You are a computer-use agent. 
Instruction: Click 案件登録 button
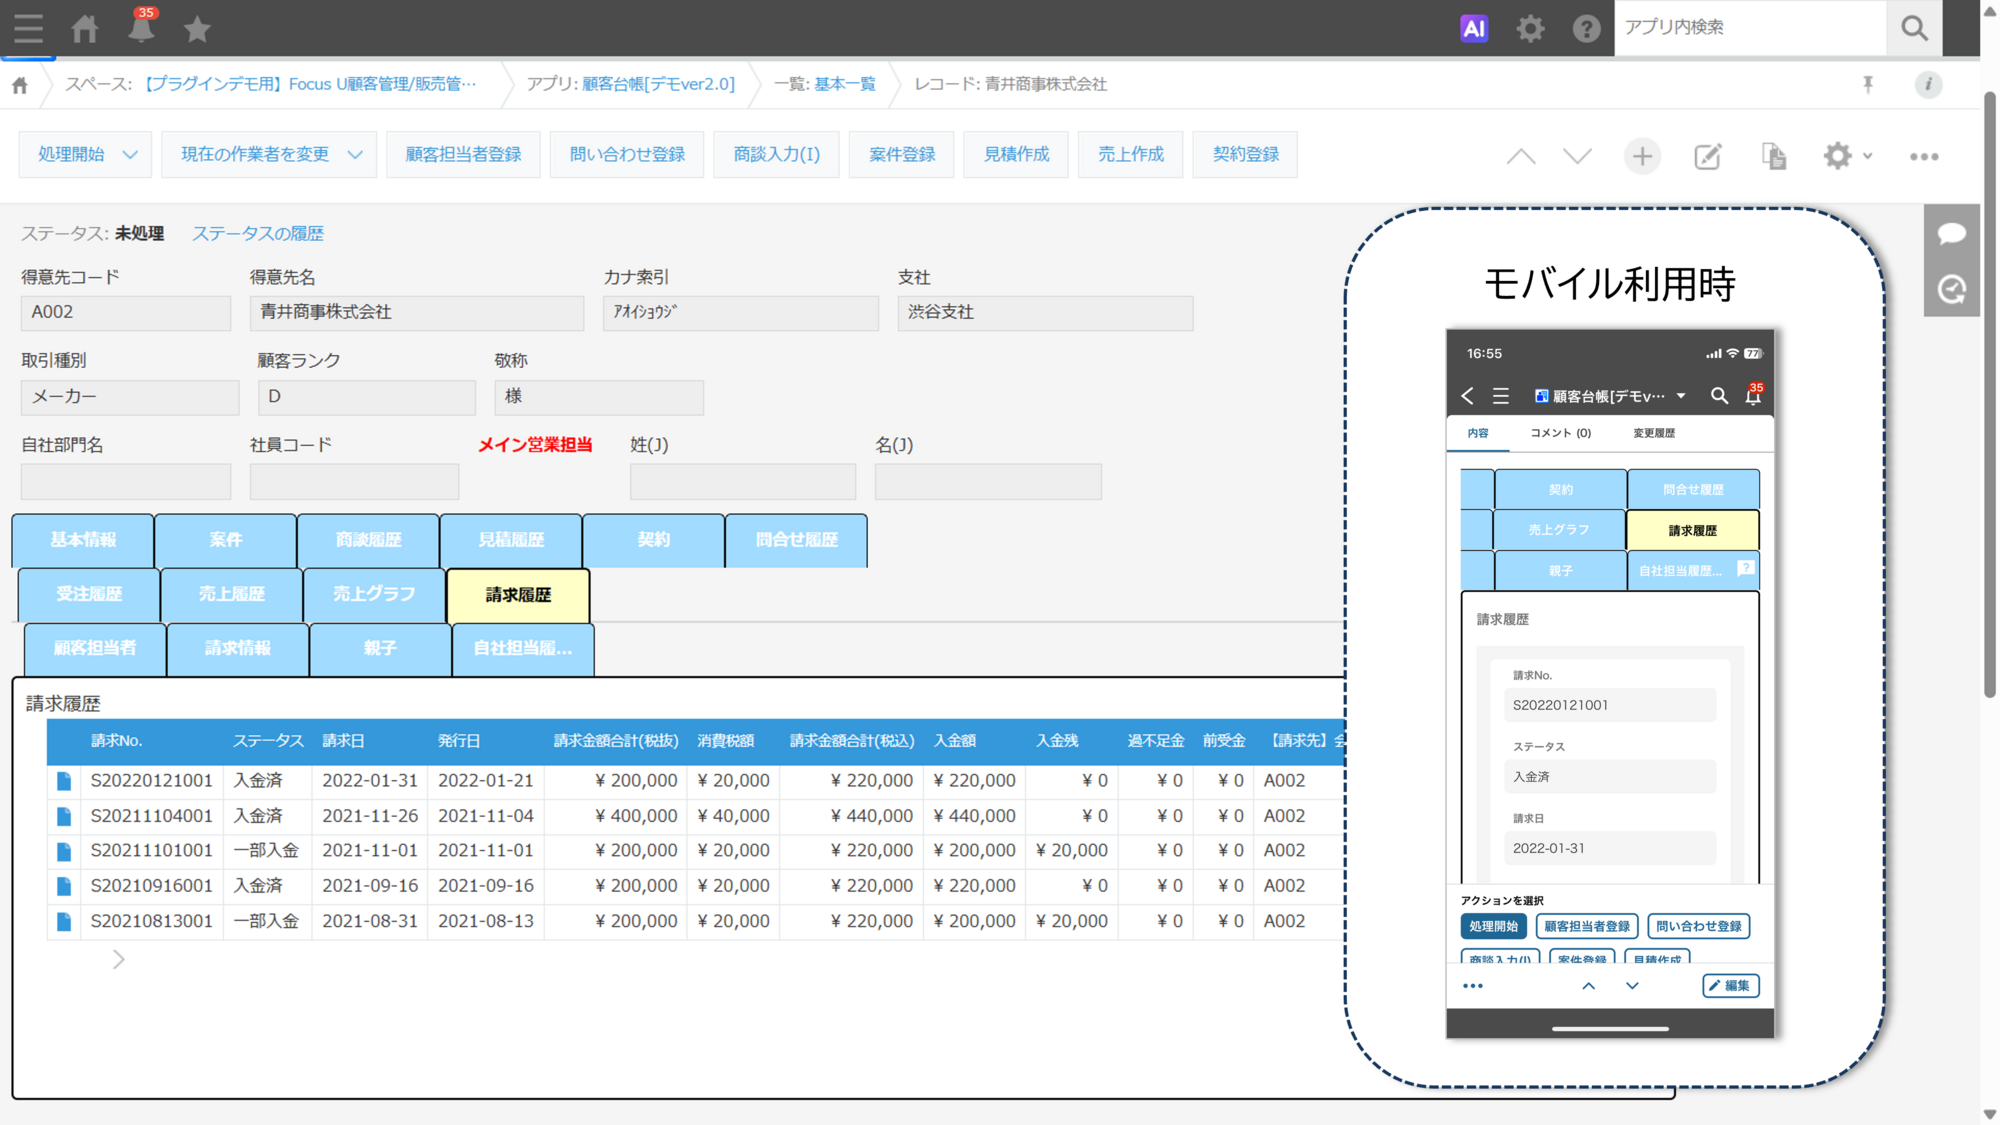[902, 155]
